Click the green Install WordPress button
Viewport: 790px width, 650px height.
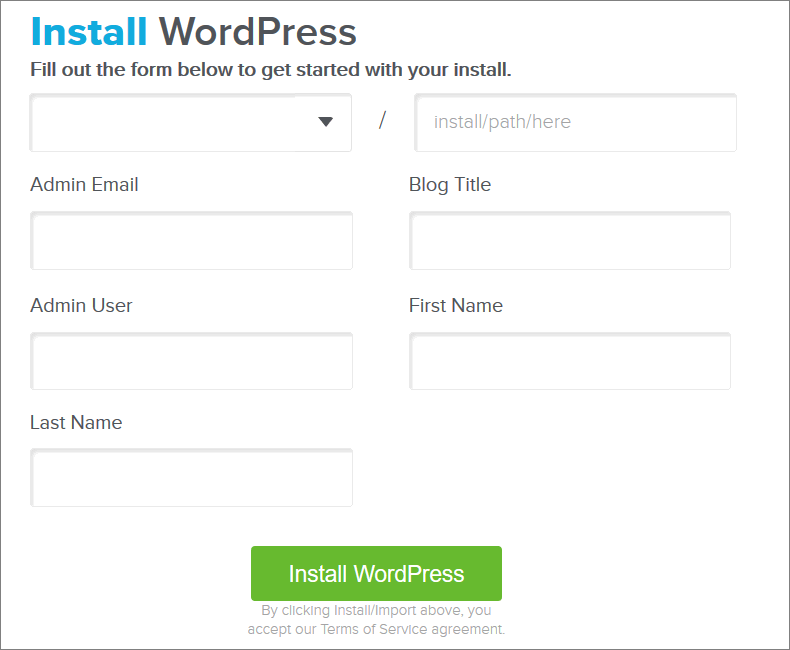(376, 573)
